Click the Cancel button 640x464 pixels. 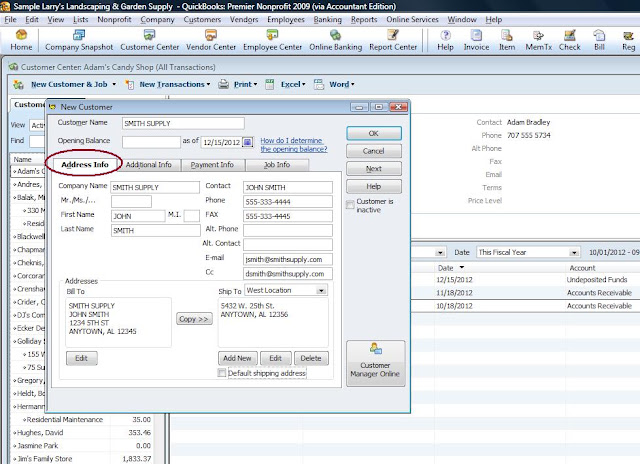point(373,151)
